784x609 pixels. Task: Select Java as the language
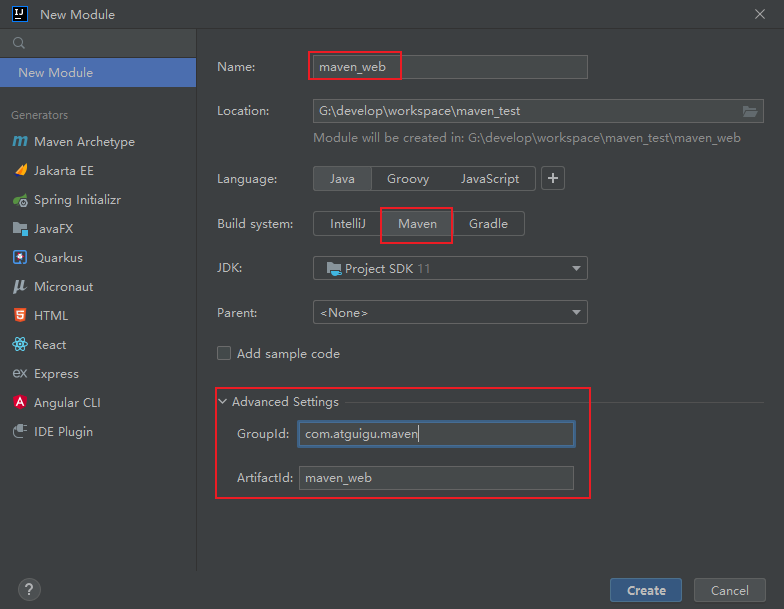click(x=342, y=178)
